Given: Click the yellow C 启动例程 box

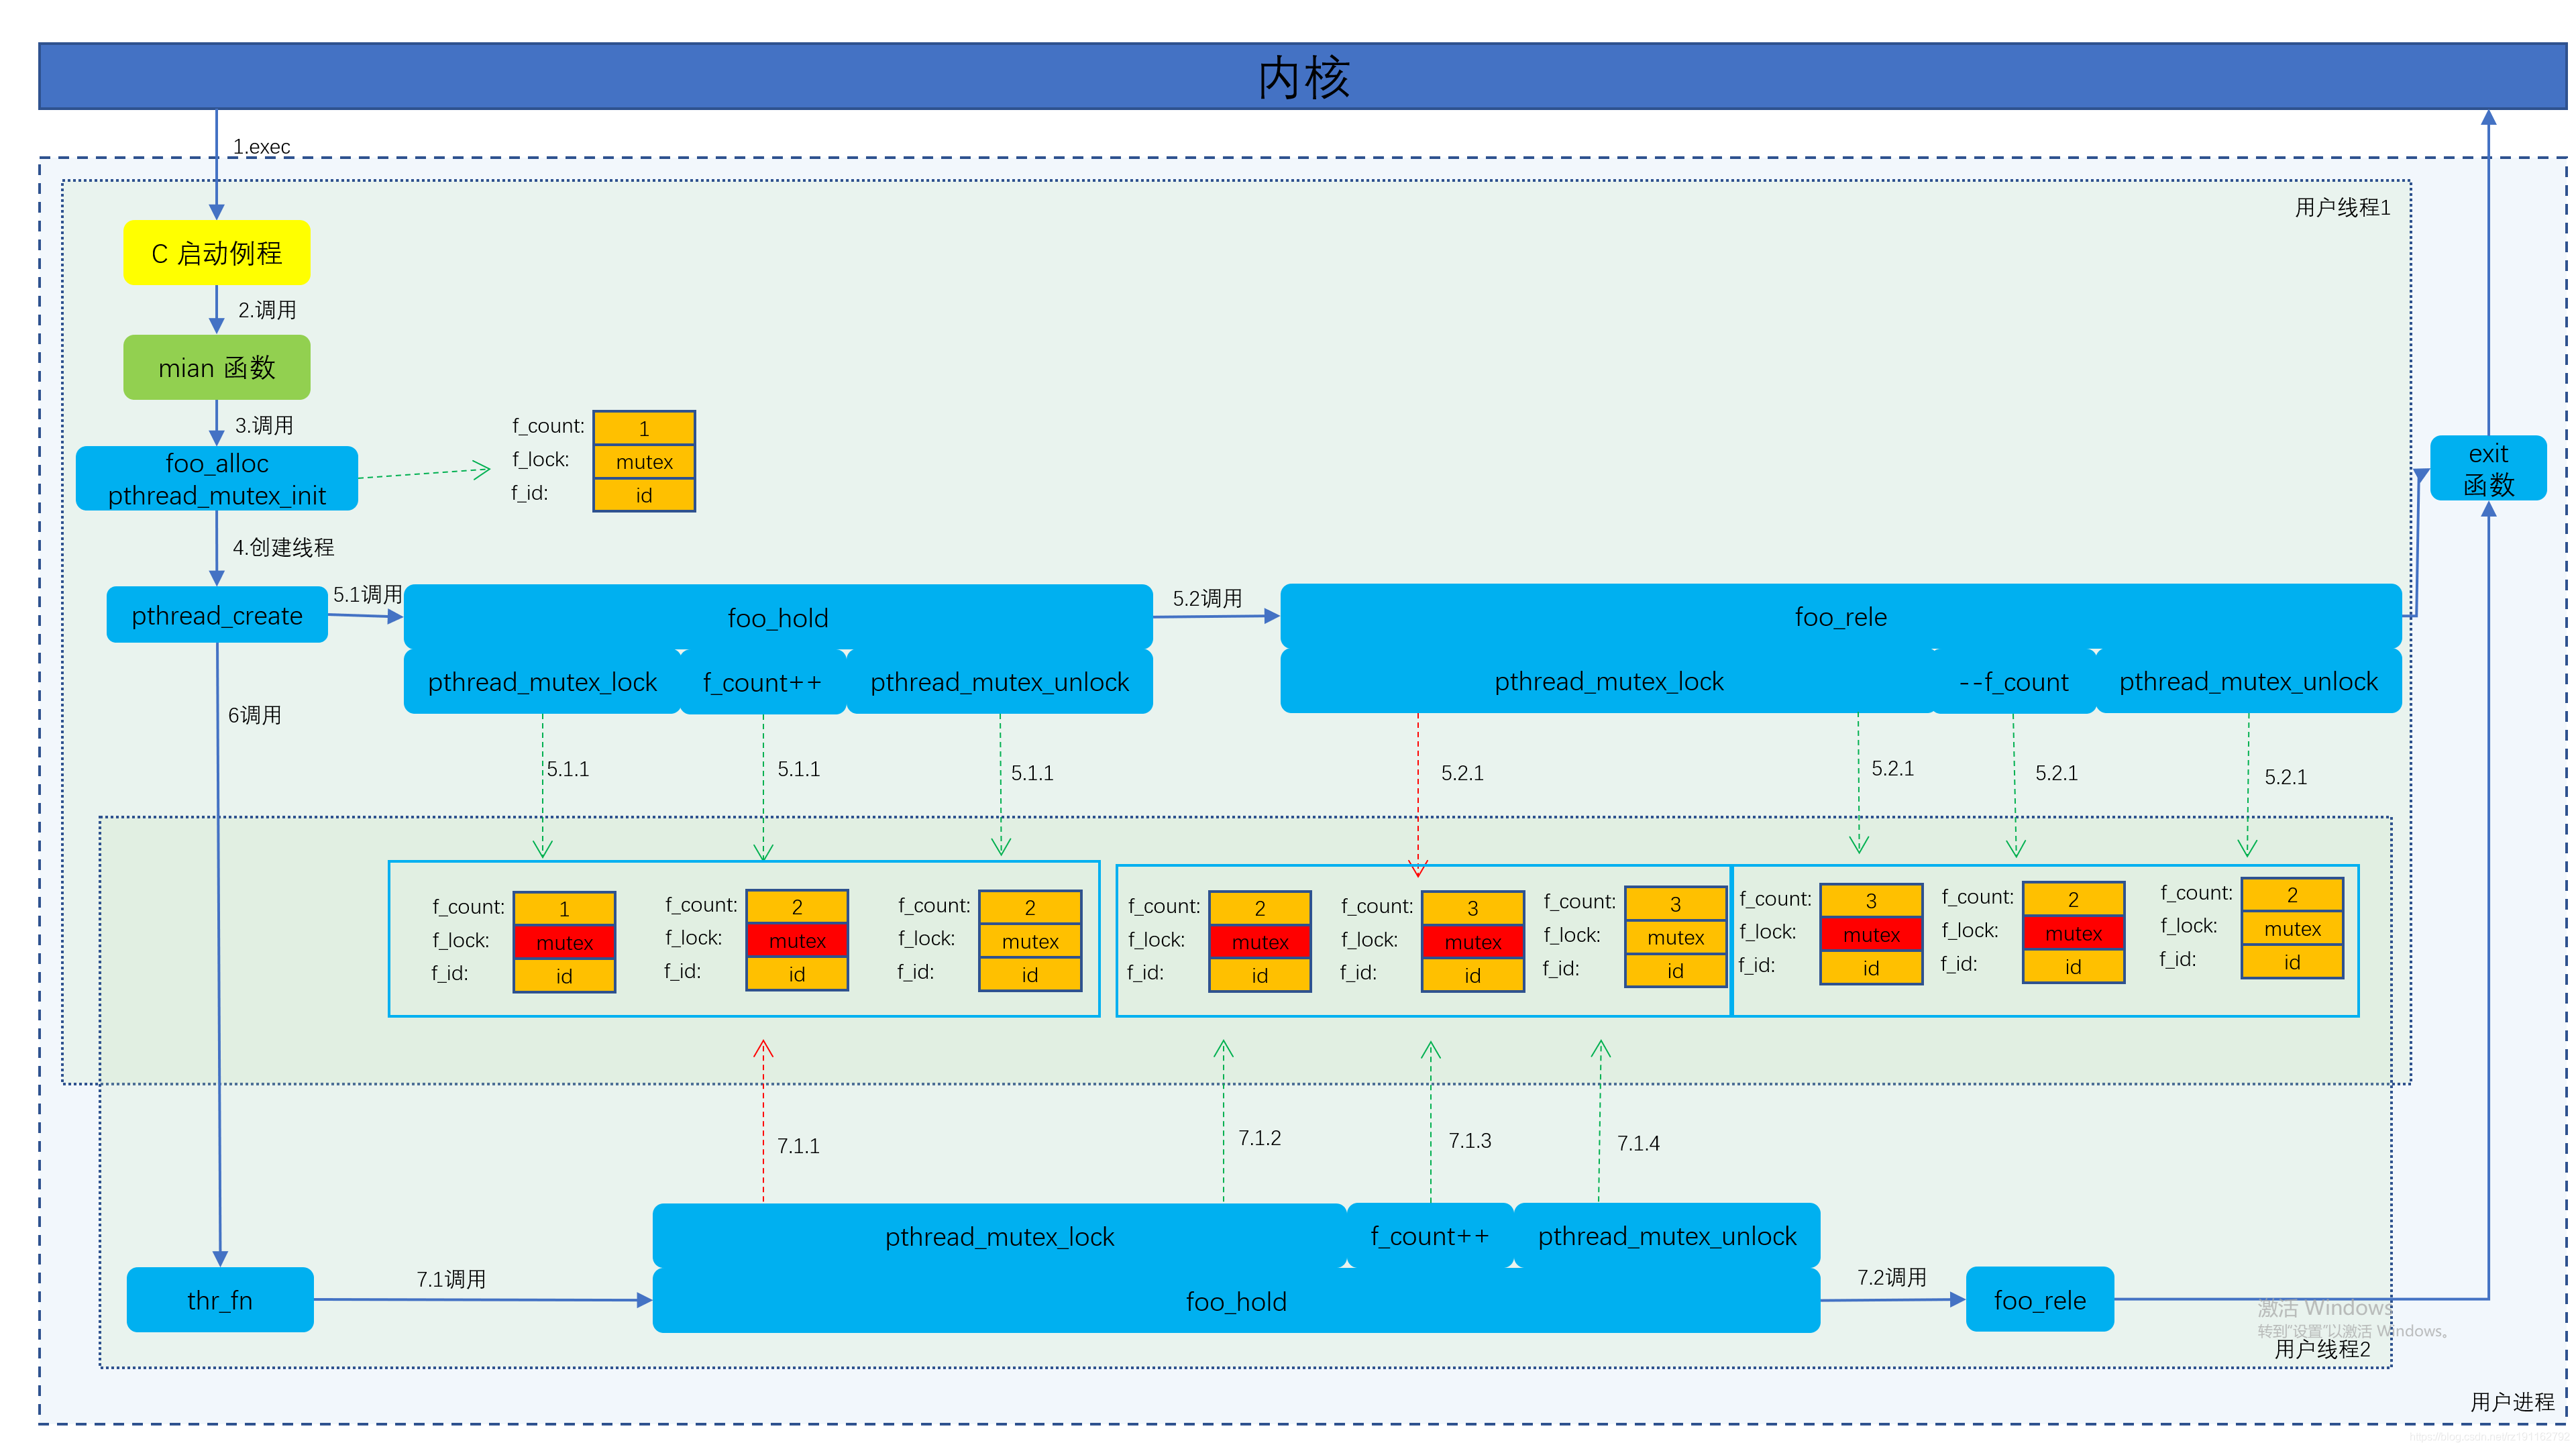Looking at the screenshot, I should 216,253.
